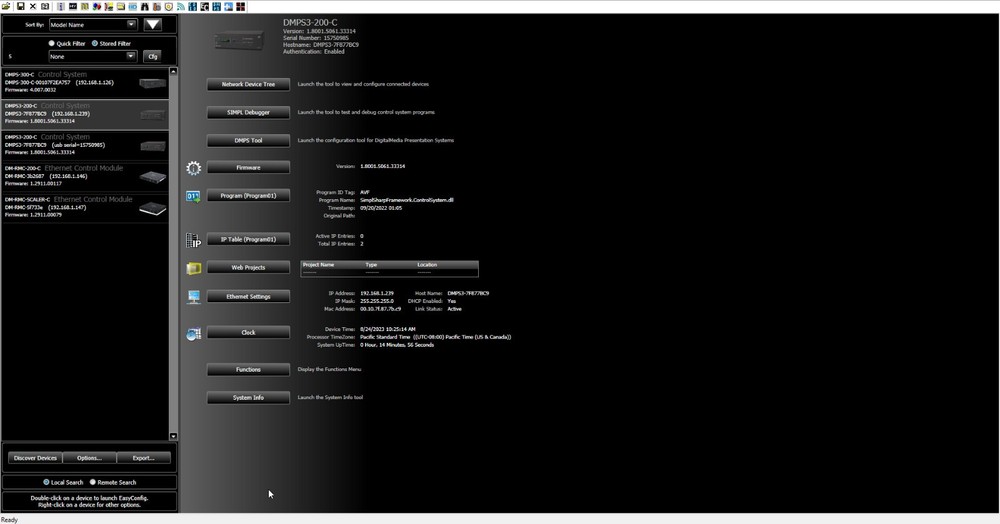Open the SIMPL Debugger
The width and height of the screenshot is (1000, 524).
(248, 112)
